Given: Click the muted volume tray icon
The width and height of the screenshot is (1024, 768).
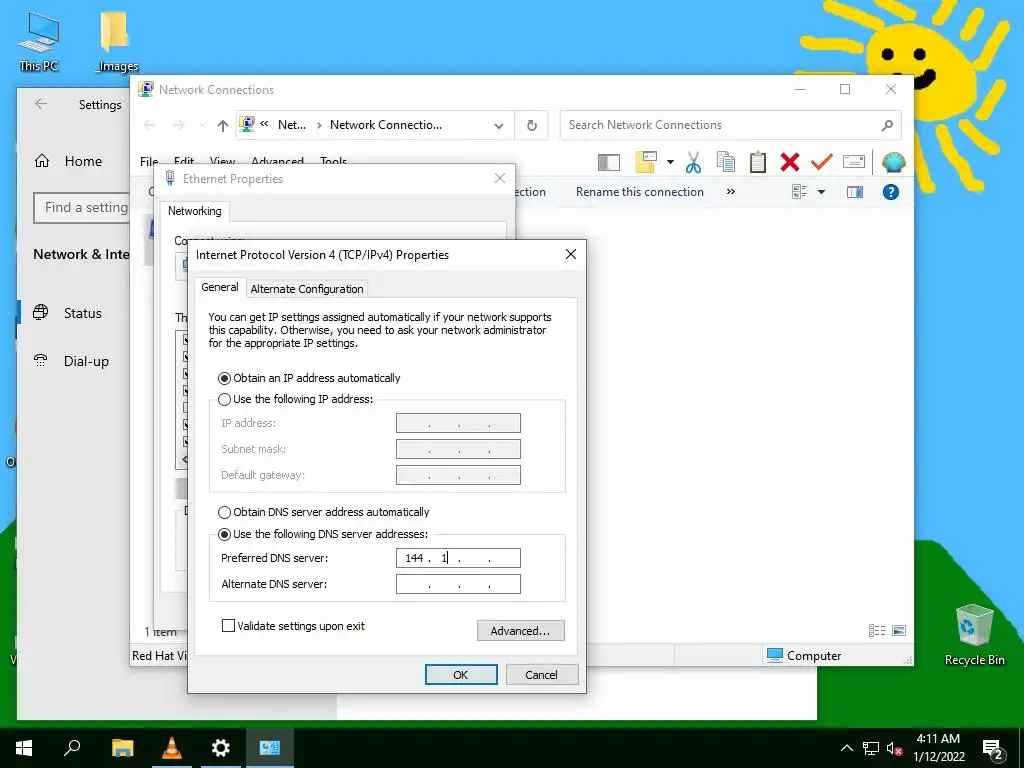Looking at the screenshot, I should (x=894, y=749).
